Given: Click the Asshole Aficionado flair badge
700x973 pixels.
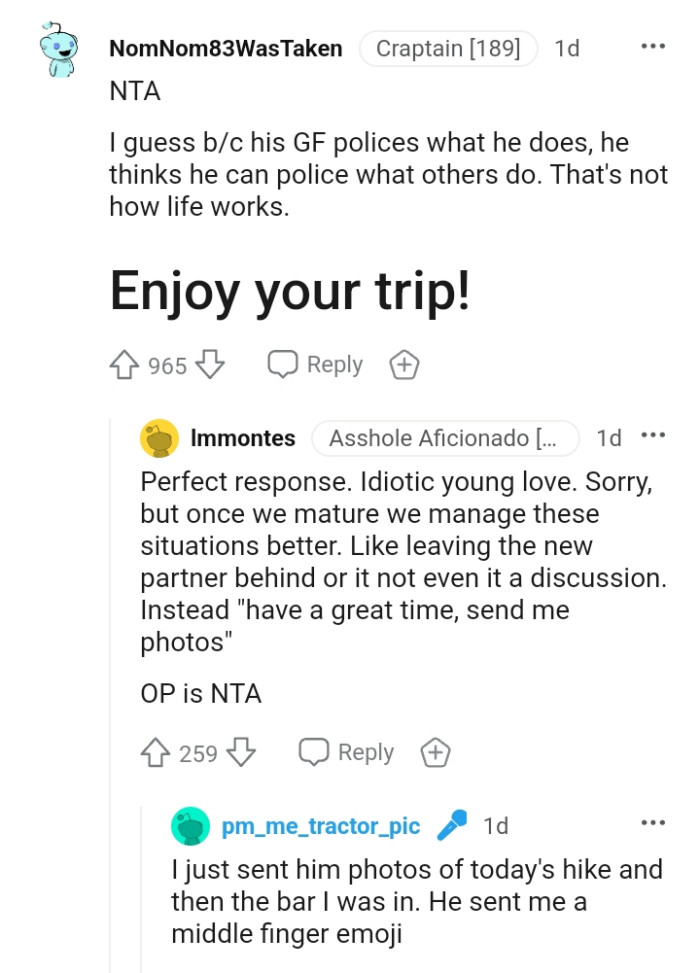Looking at the screenshot, I should (448, 437).
